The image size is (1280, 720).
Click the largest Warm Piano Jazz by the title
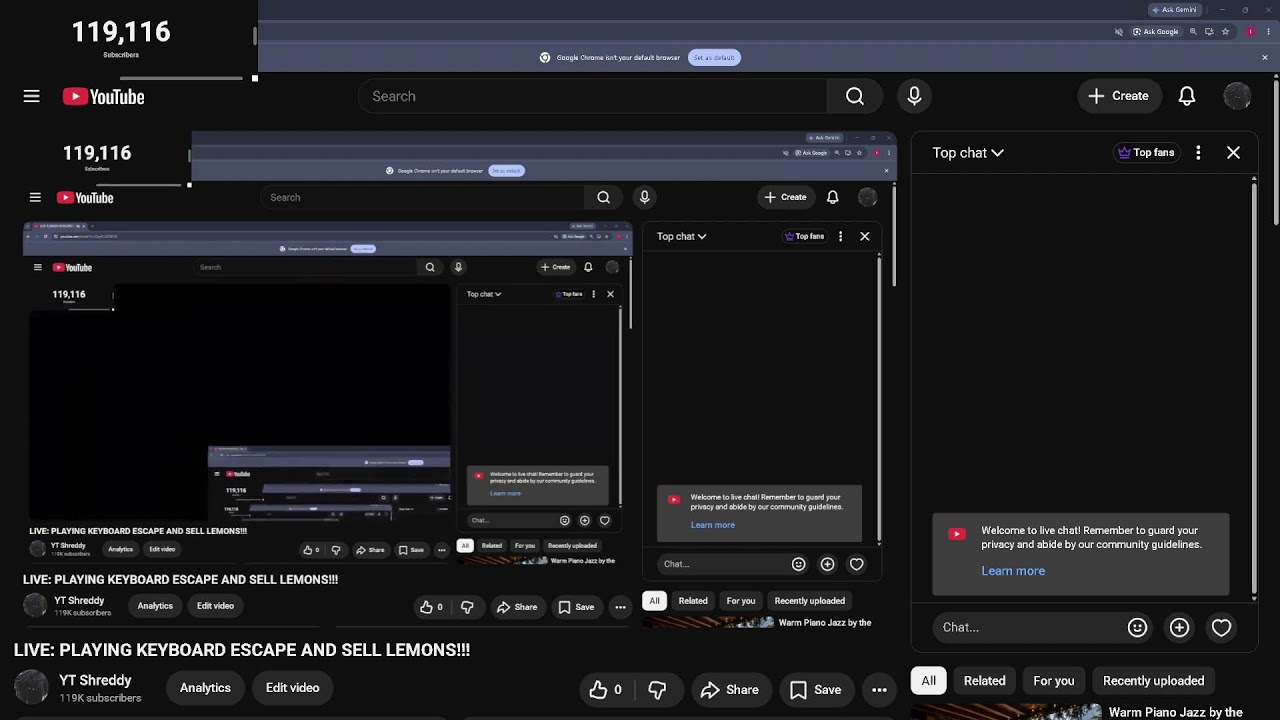[1175, 712]
